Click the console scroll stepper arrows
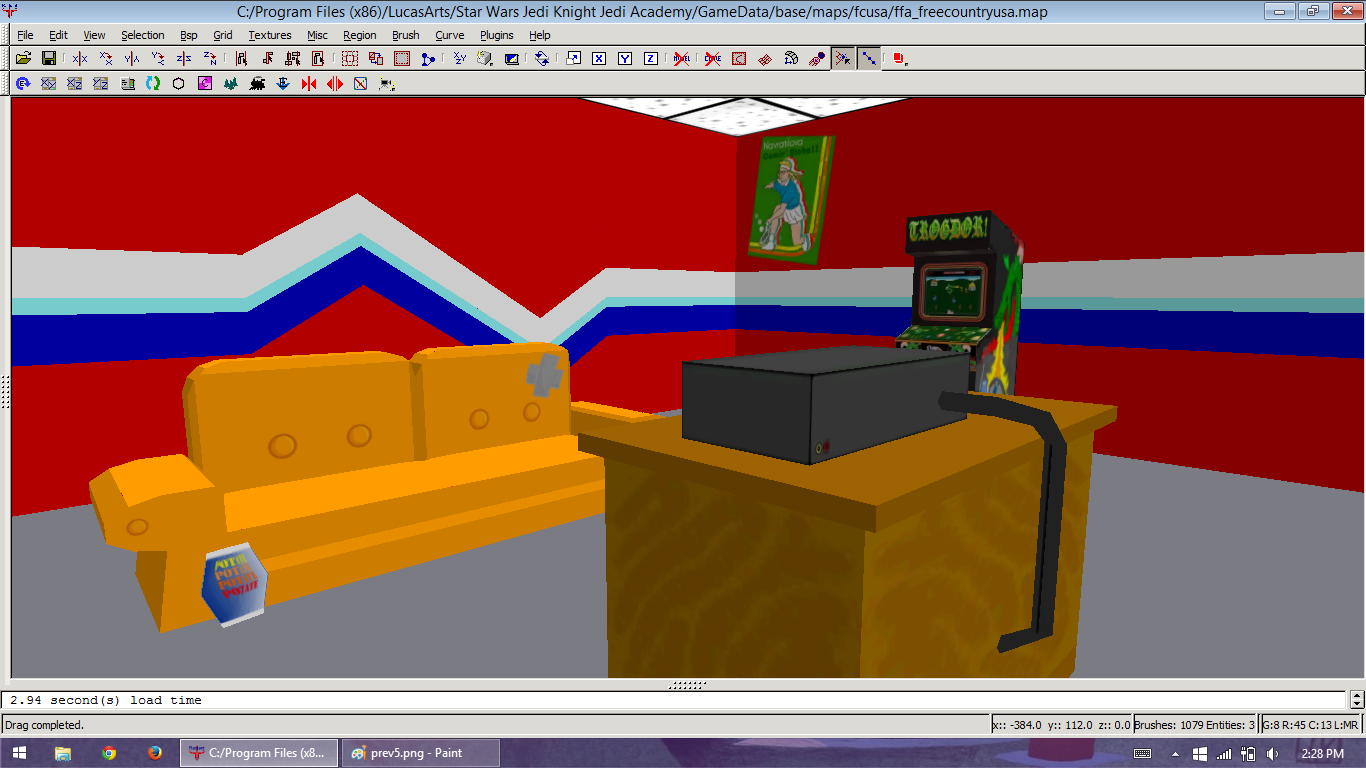The width and height of the screenshot is (1366, 768). tap(1357, 700)
